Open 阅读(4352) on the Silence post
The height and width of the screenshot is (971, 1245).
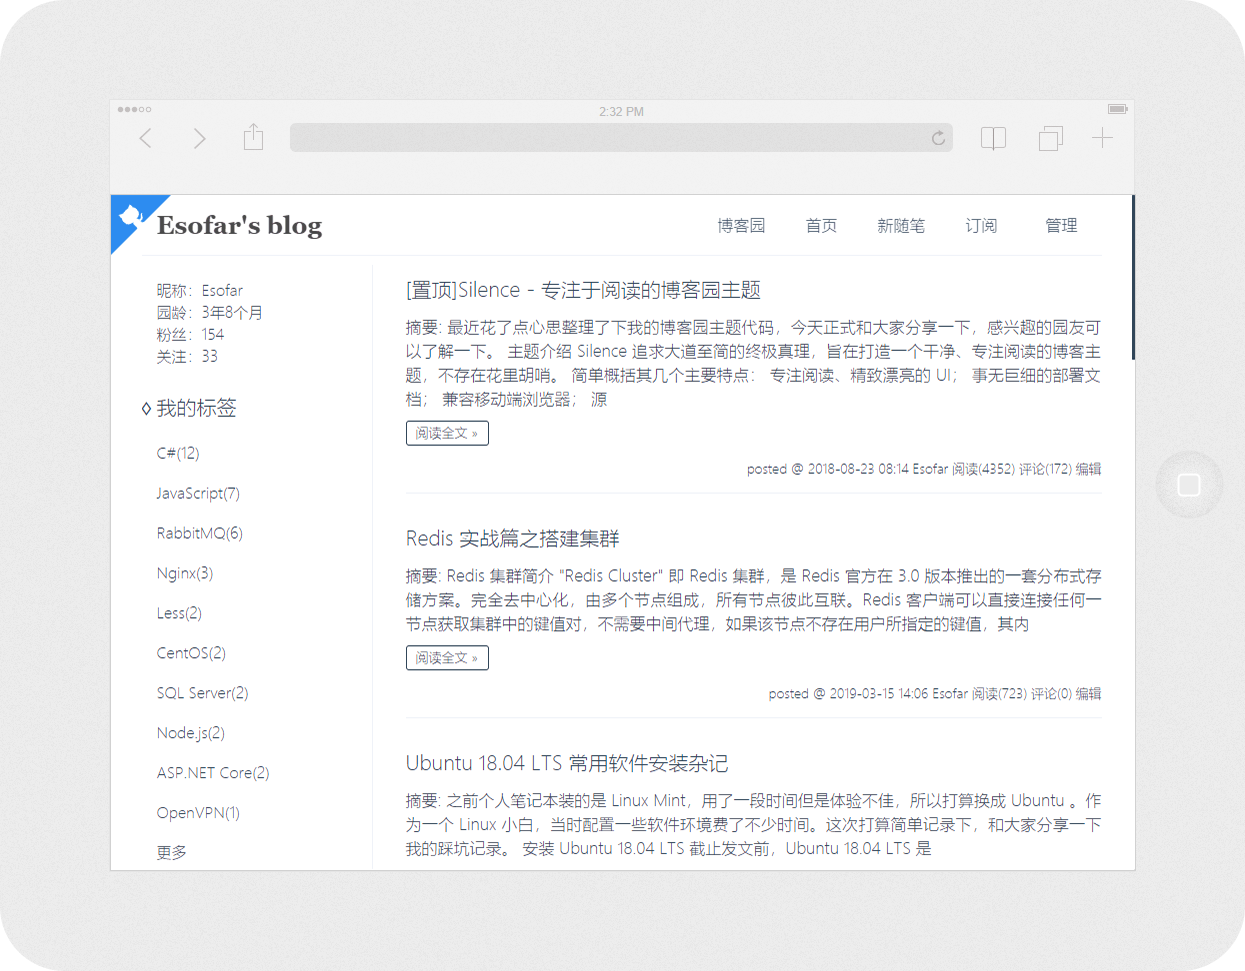(x=983, y=469)
